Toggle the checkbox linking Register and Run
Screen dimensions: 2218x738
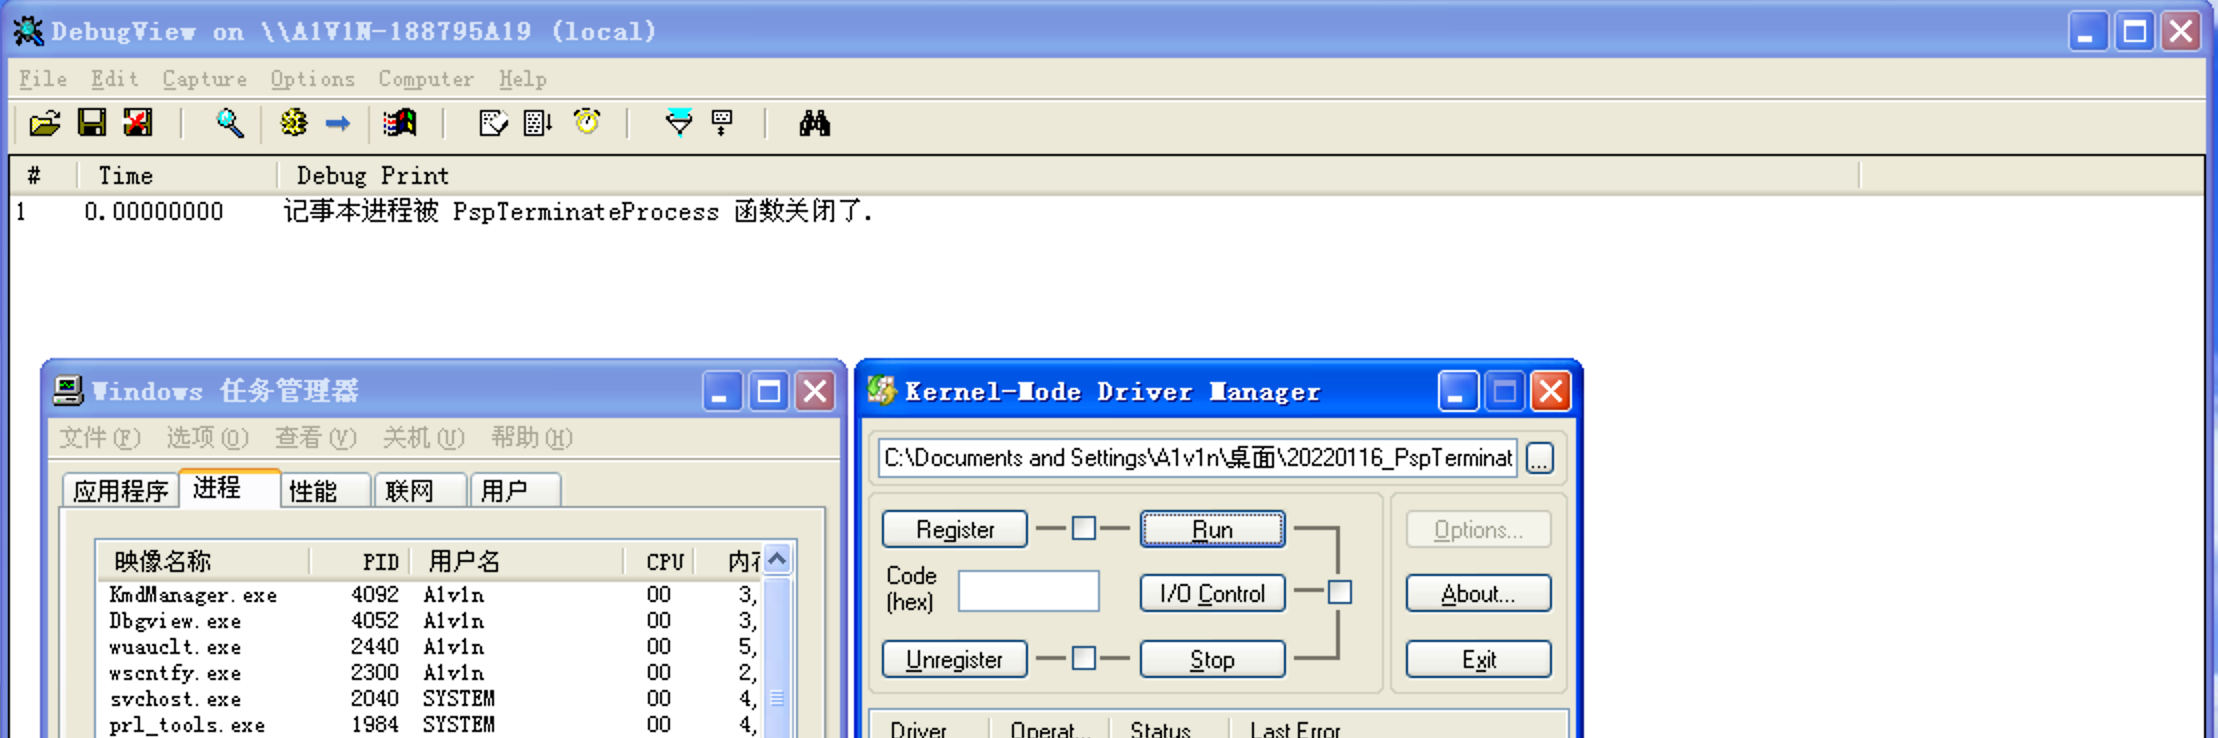(1084, 528)
